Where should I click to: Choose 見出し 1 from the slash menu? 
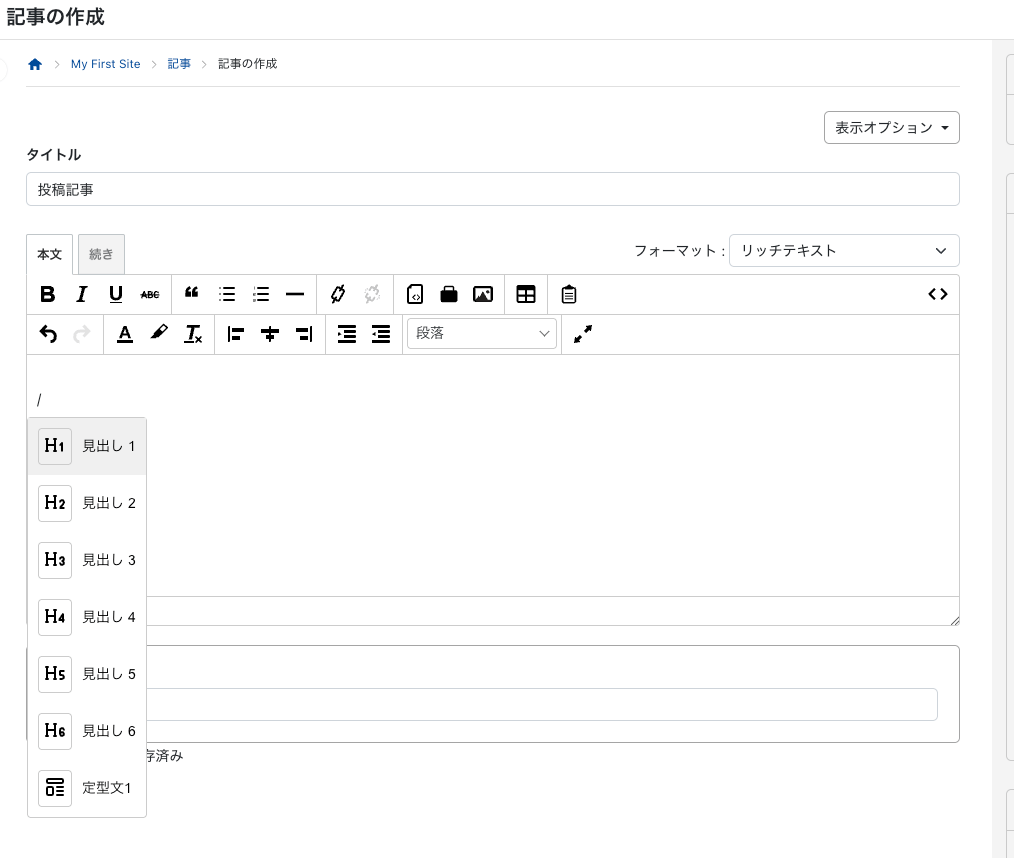coord(87,446)
